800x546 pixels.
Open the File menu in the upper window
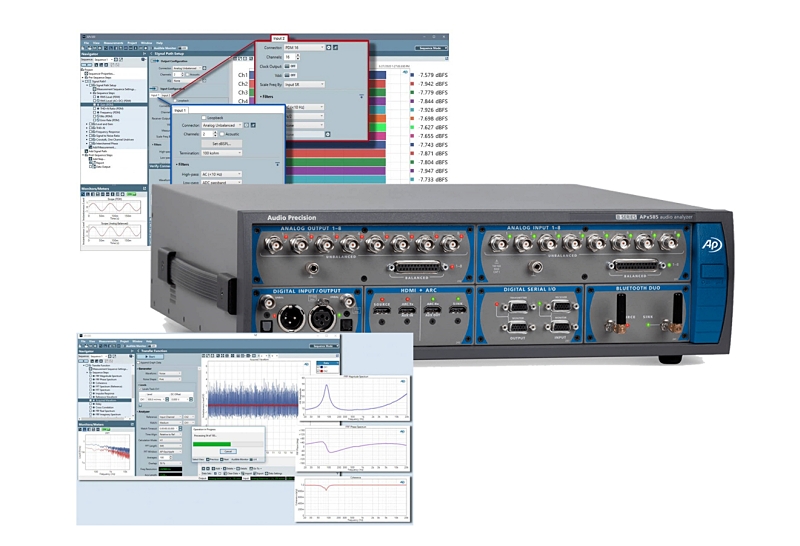[86, 43]
